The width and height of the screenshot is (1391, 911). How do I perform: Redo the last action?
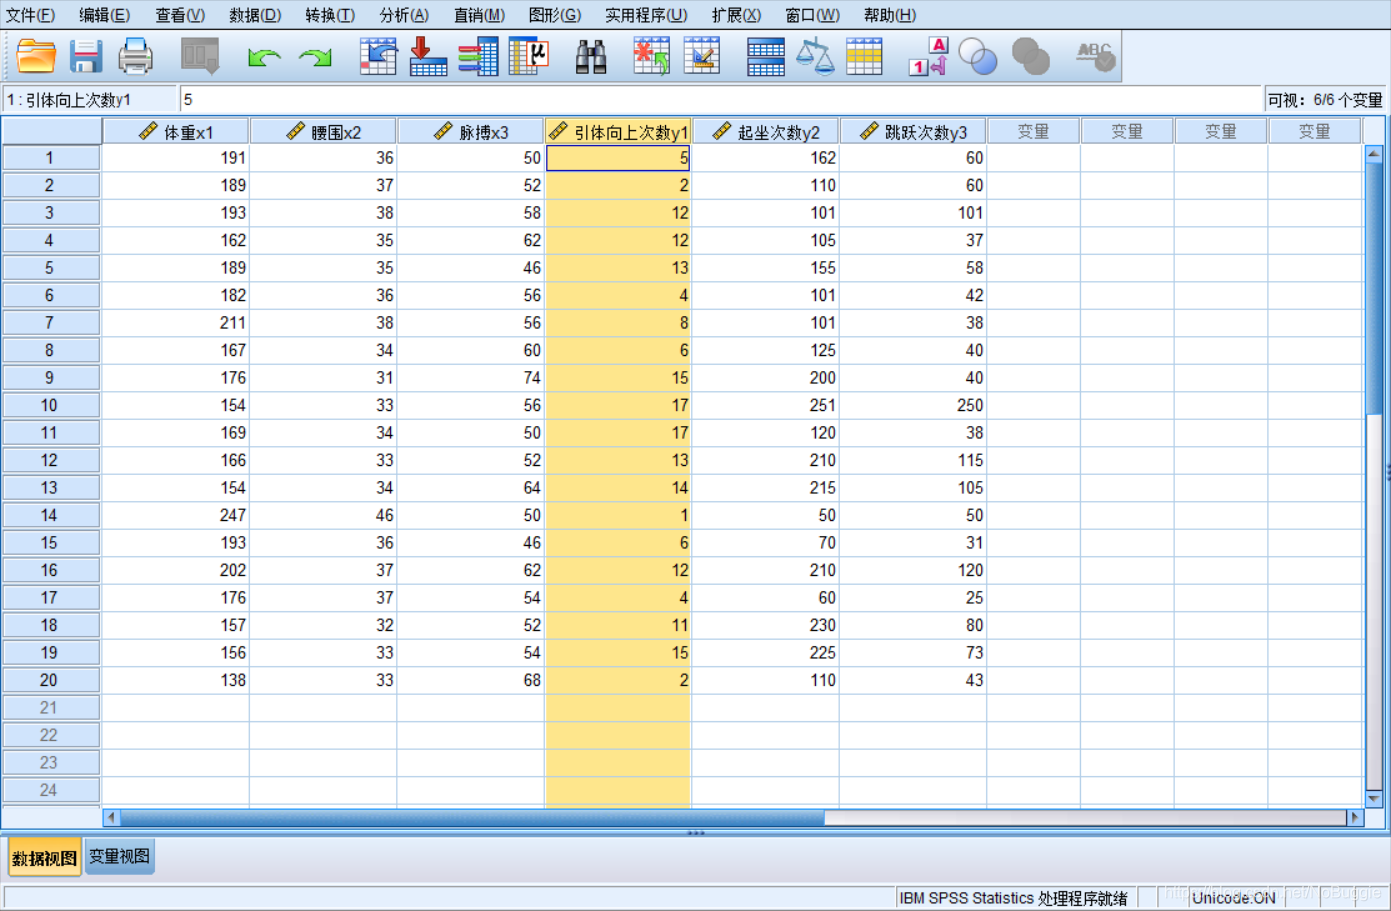click(315, 57)
